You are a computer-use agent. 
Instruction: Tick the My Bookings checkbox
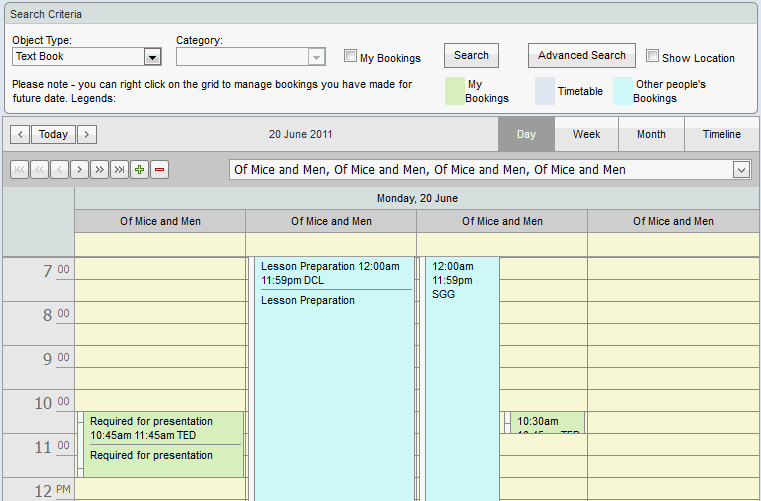(x=350, y=56)
